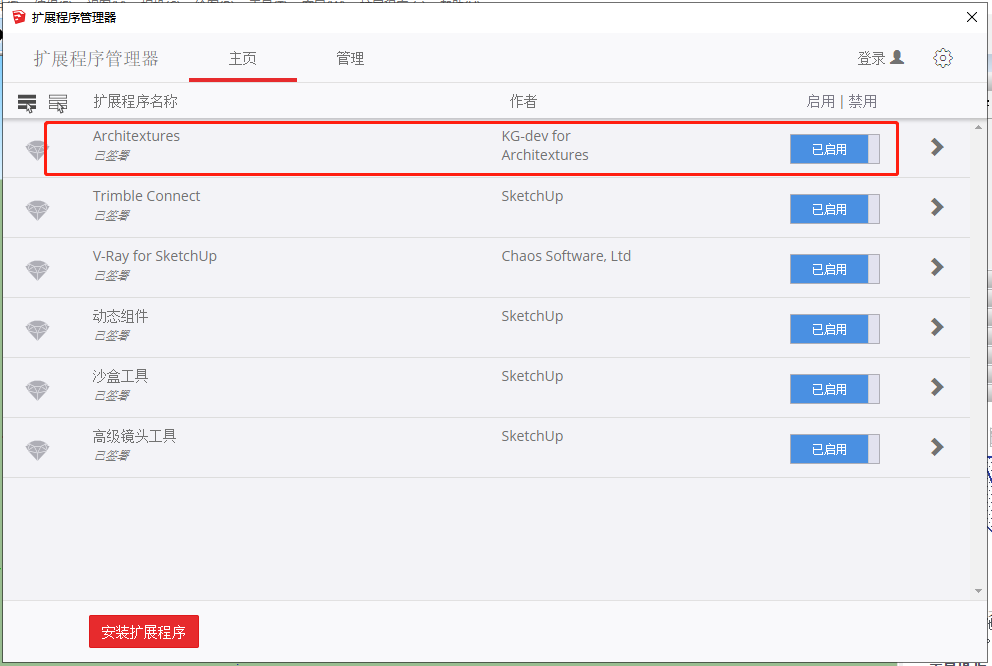992x666 pixels.
Task: Open details arrow for 沙盒工具
Action: (x=937, y=387)
